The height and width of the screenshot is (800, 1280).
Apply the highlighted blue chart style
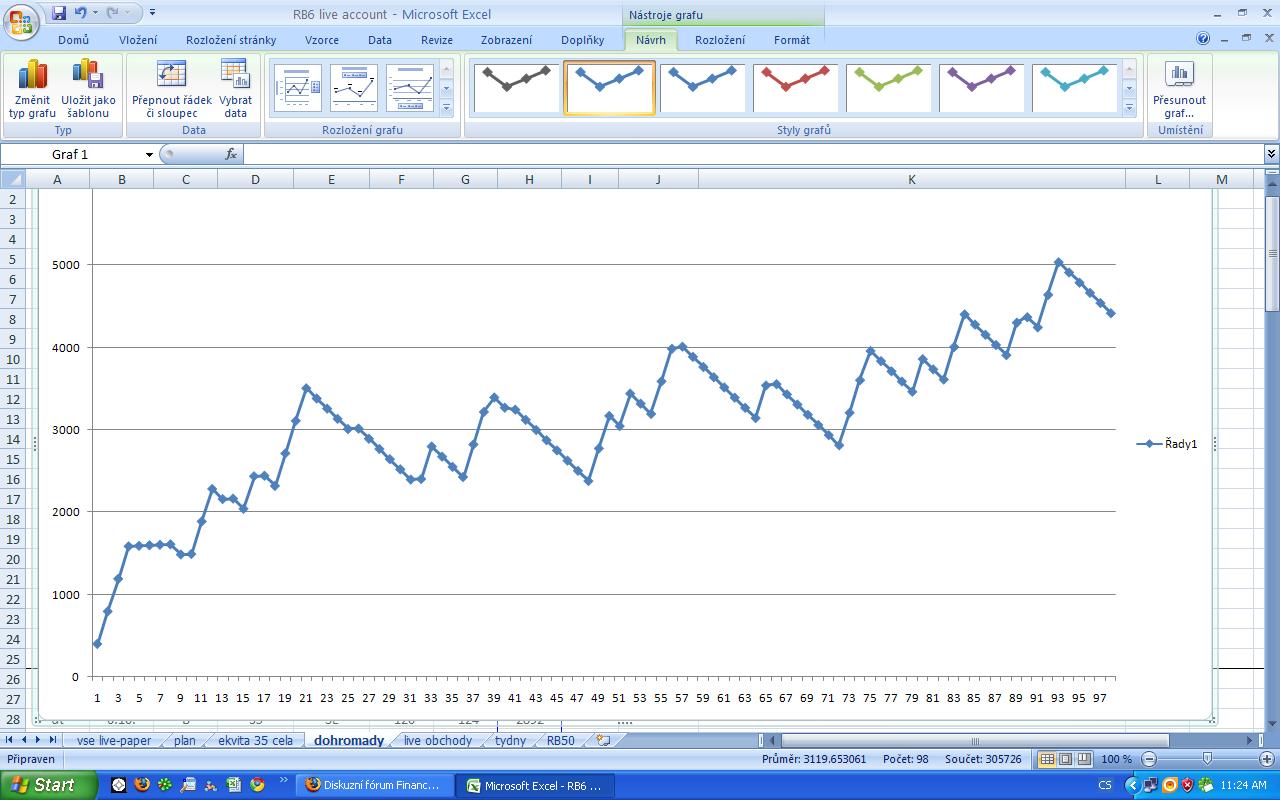click(x=609, y=87)
